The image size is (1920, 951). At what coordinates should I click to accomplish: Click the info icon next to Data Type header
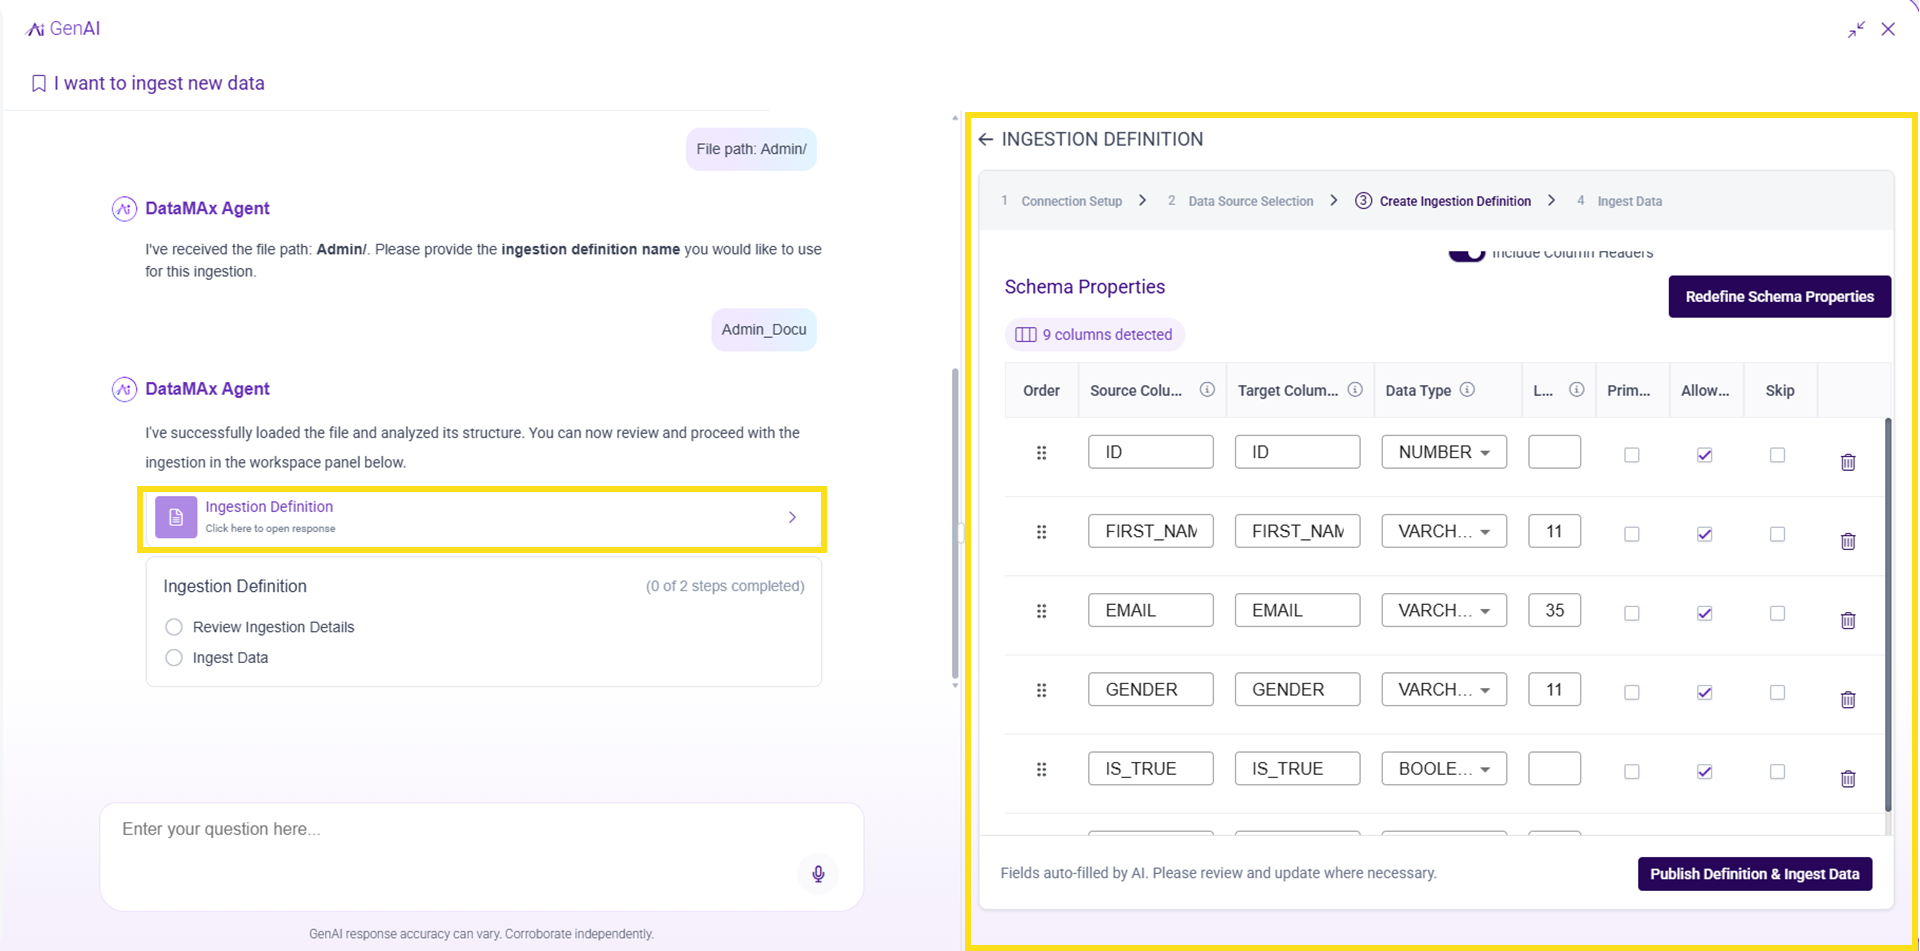click(1467, 390)
